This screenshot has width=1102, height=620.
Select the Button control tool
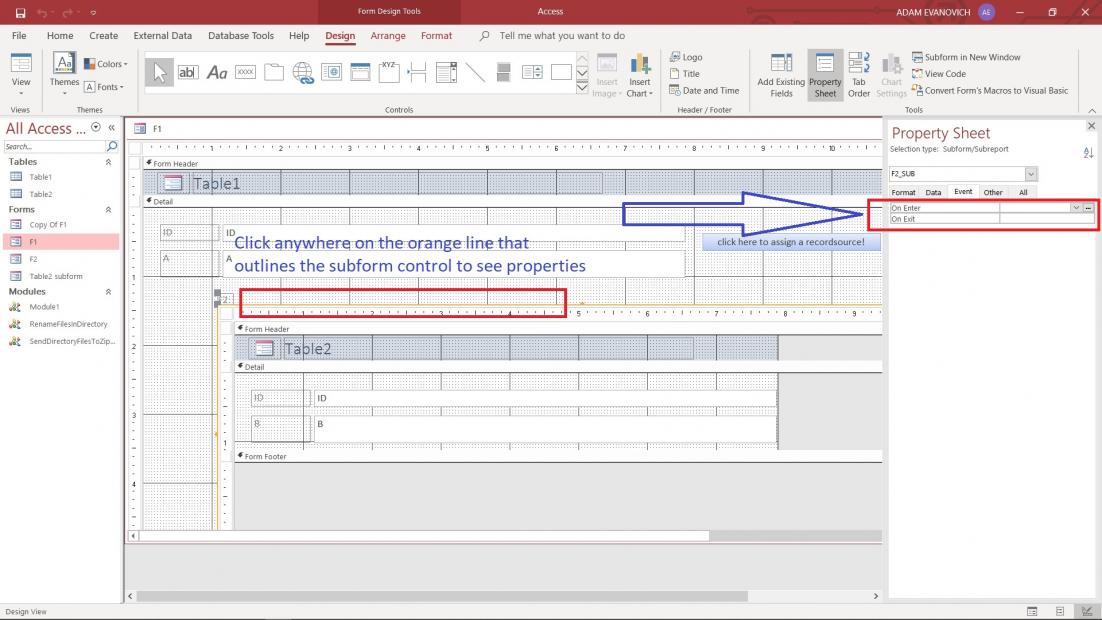(x=245, y=72)
